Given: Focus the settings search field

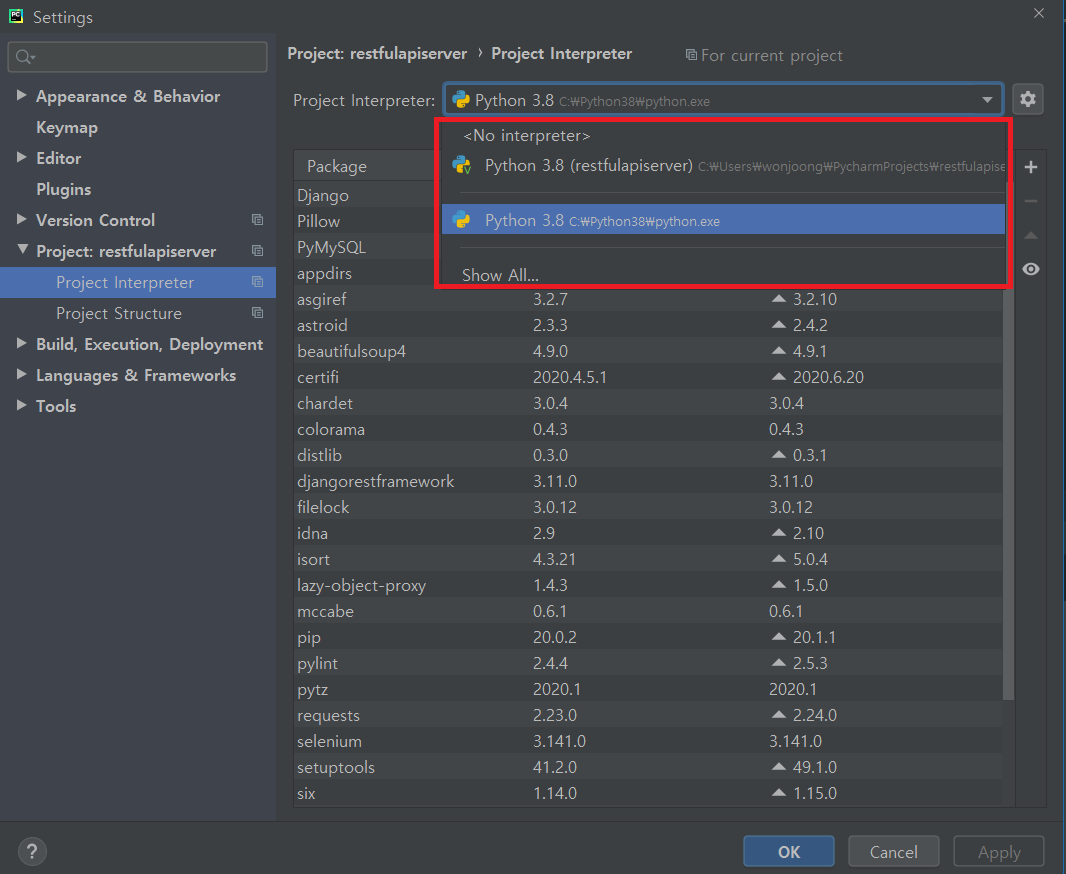Looking at the screenshot, I should coord(137,57).
